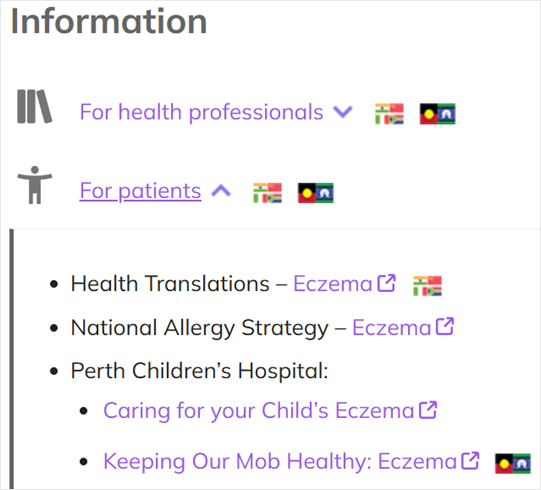
Task: Click multicultural flags icon next to For patients
Action: (267, 193)
